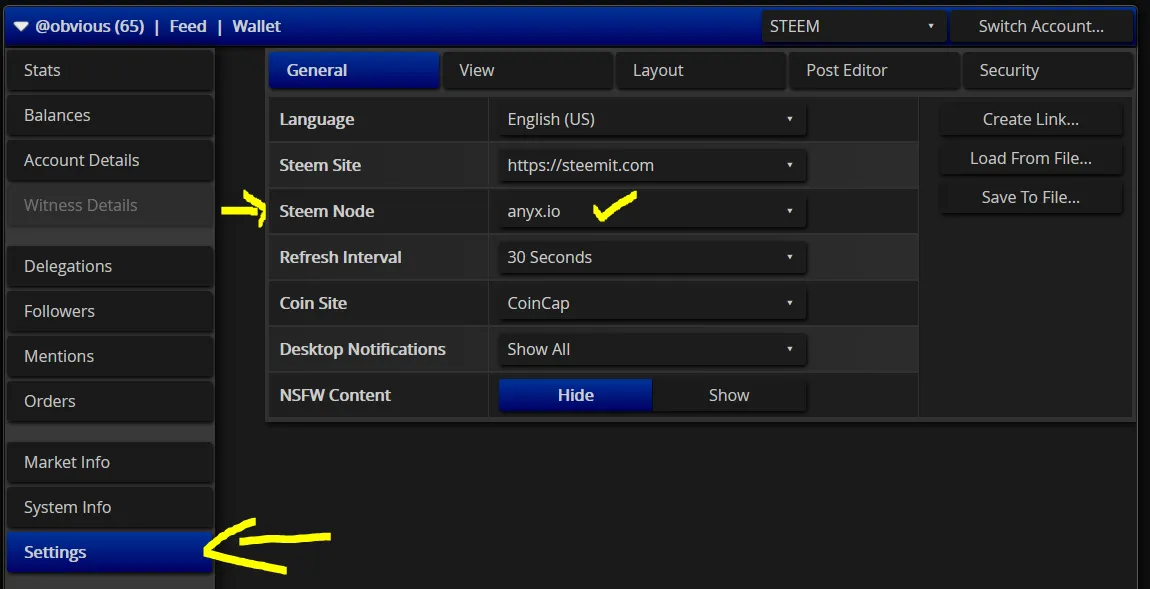
Task: Open the Balances sidebar section
Action: point(110,115)
